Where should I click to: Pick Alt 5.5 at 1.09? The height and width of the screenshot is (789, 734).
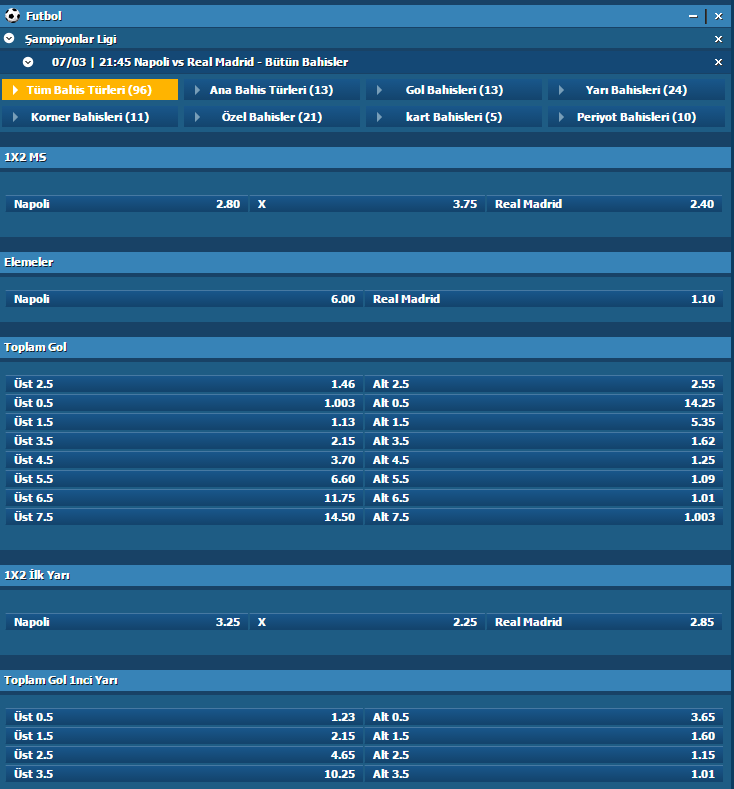pyautogui.click(x=543, y=479)
